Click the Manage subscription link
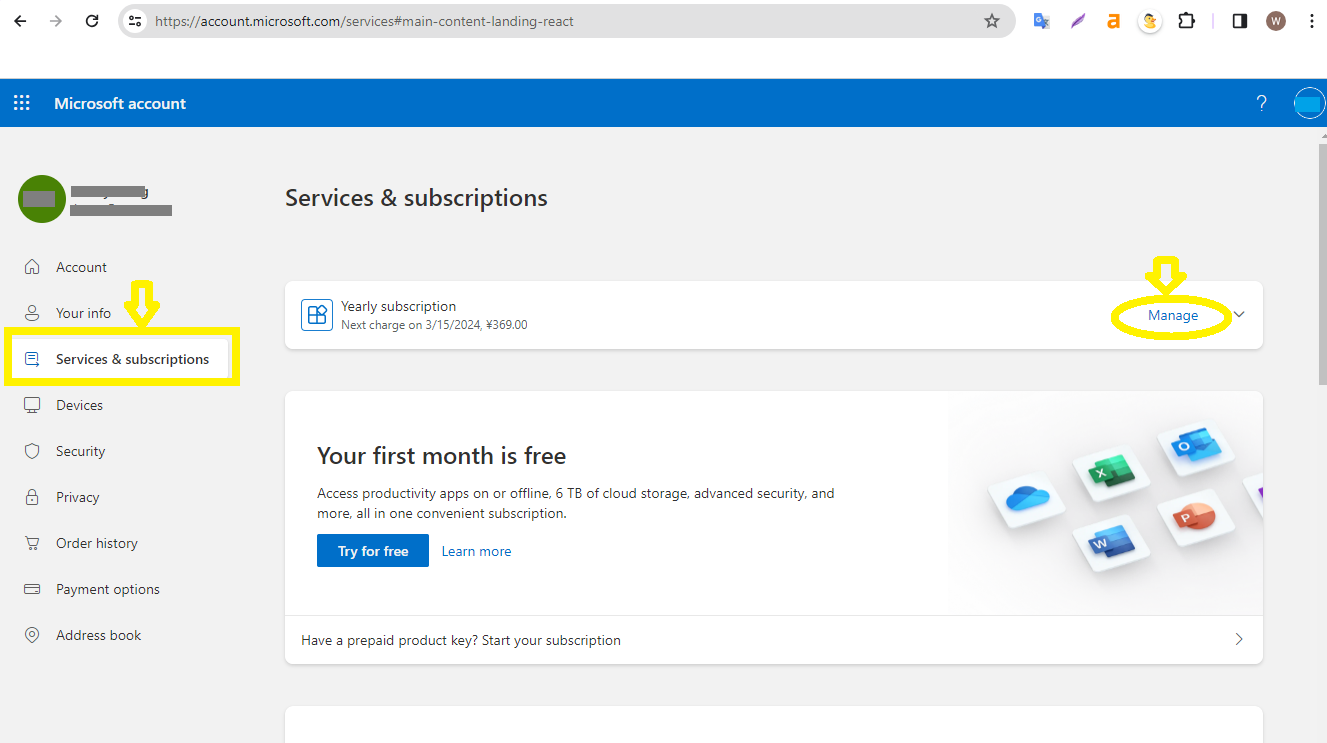This screenshot has height=743, width=1327. [x=1173, y=315]
